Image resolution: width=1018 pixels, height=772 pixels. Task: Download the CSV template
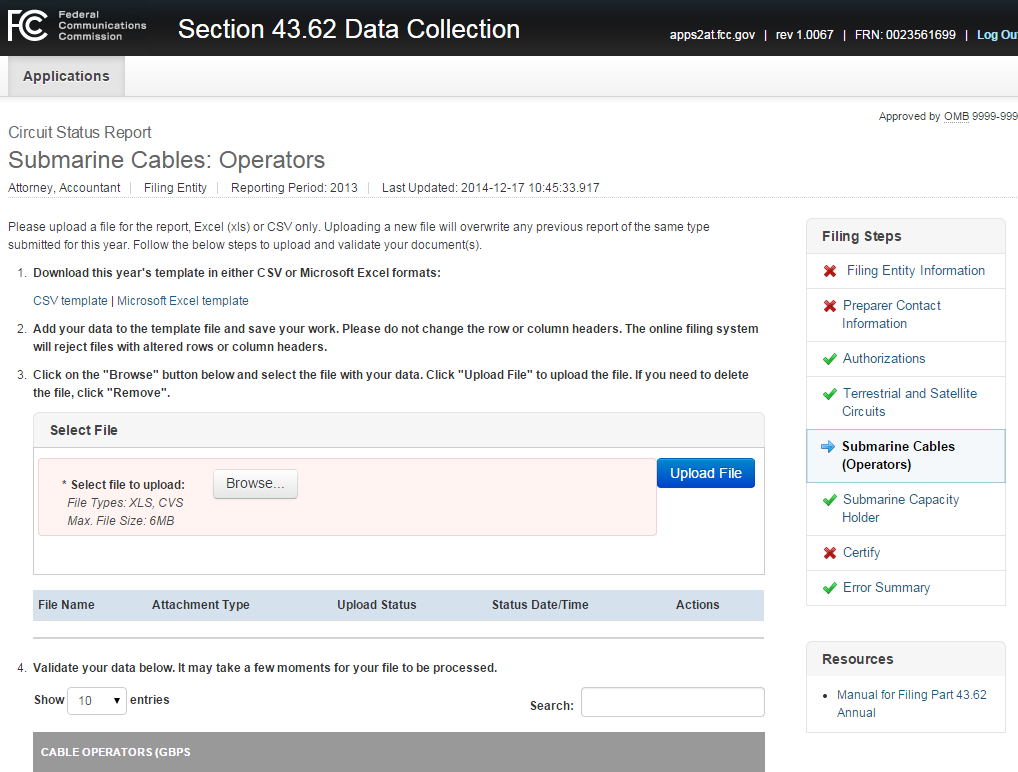point(70,301)
